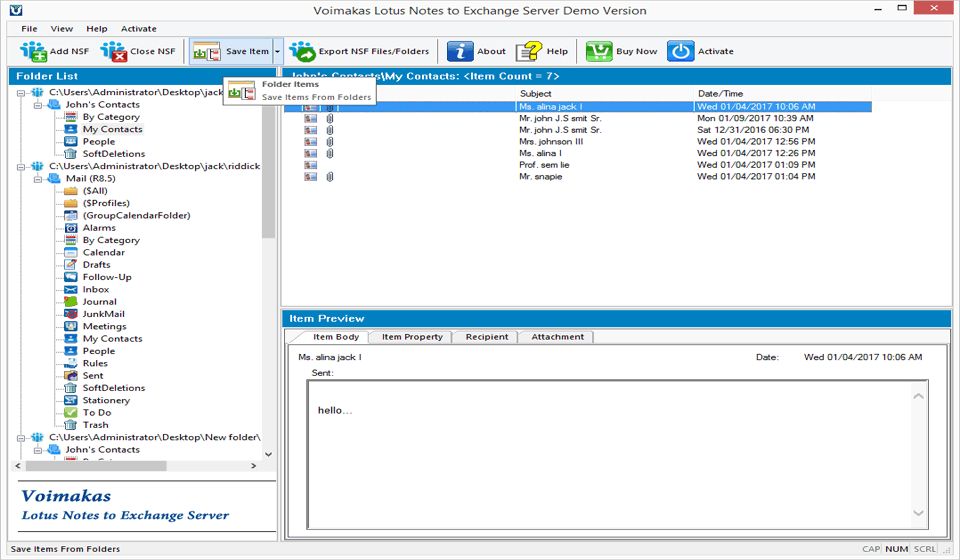Select the Calendar folder icon

[x=71, y=252]
